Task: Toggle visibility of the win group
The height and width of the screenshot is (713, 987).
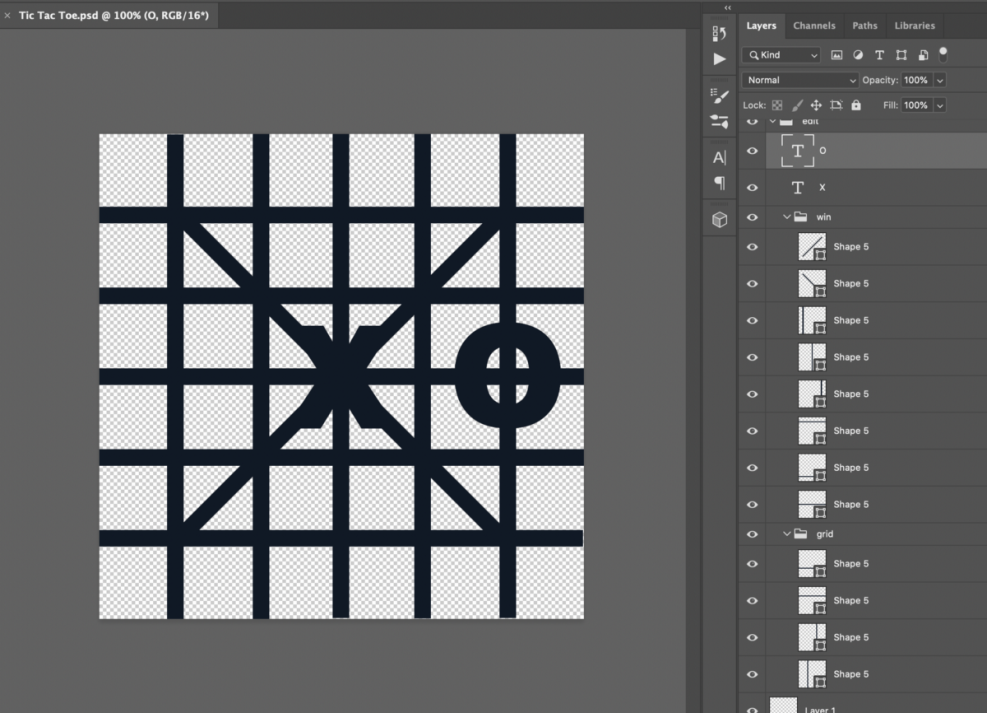Action: (x=752, y=217)
